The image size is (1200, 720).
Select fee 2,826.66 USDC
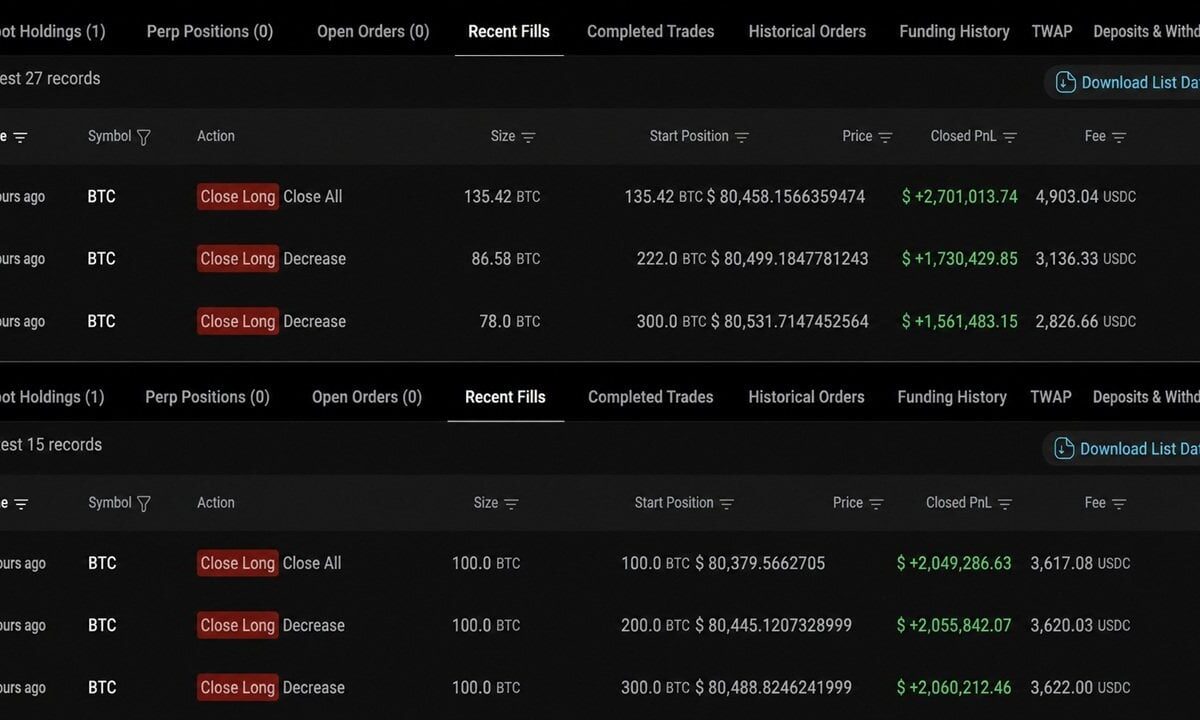[1086, 322]
